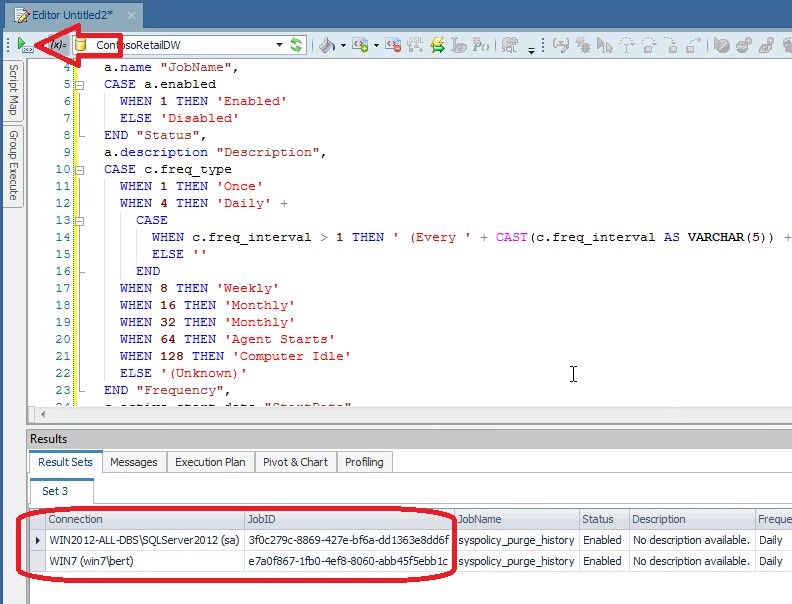This screenshot has height=604, width=792.
Task: Click the greyed commit checkmark icon
Action: [722, 45]
